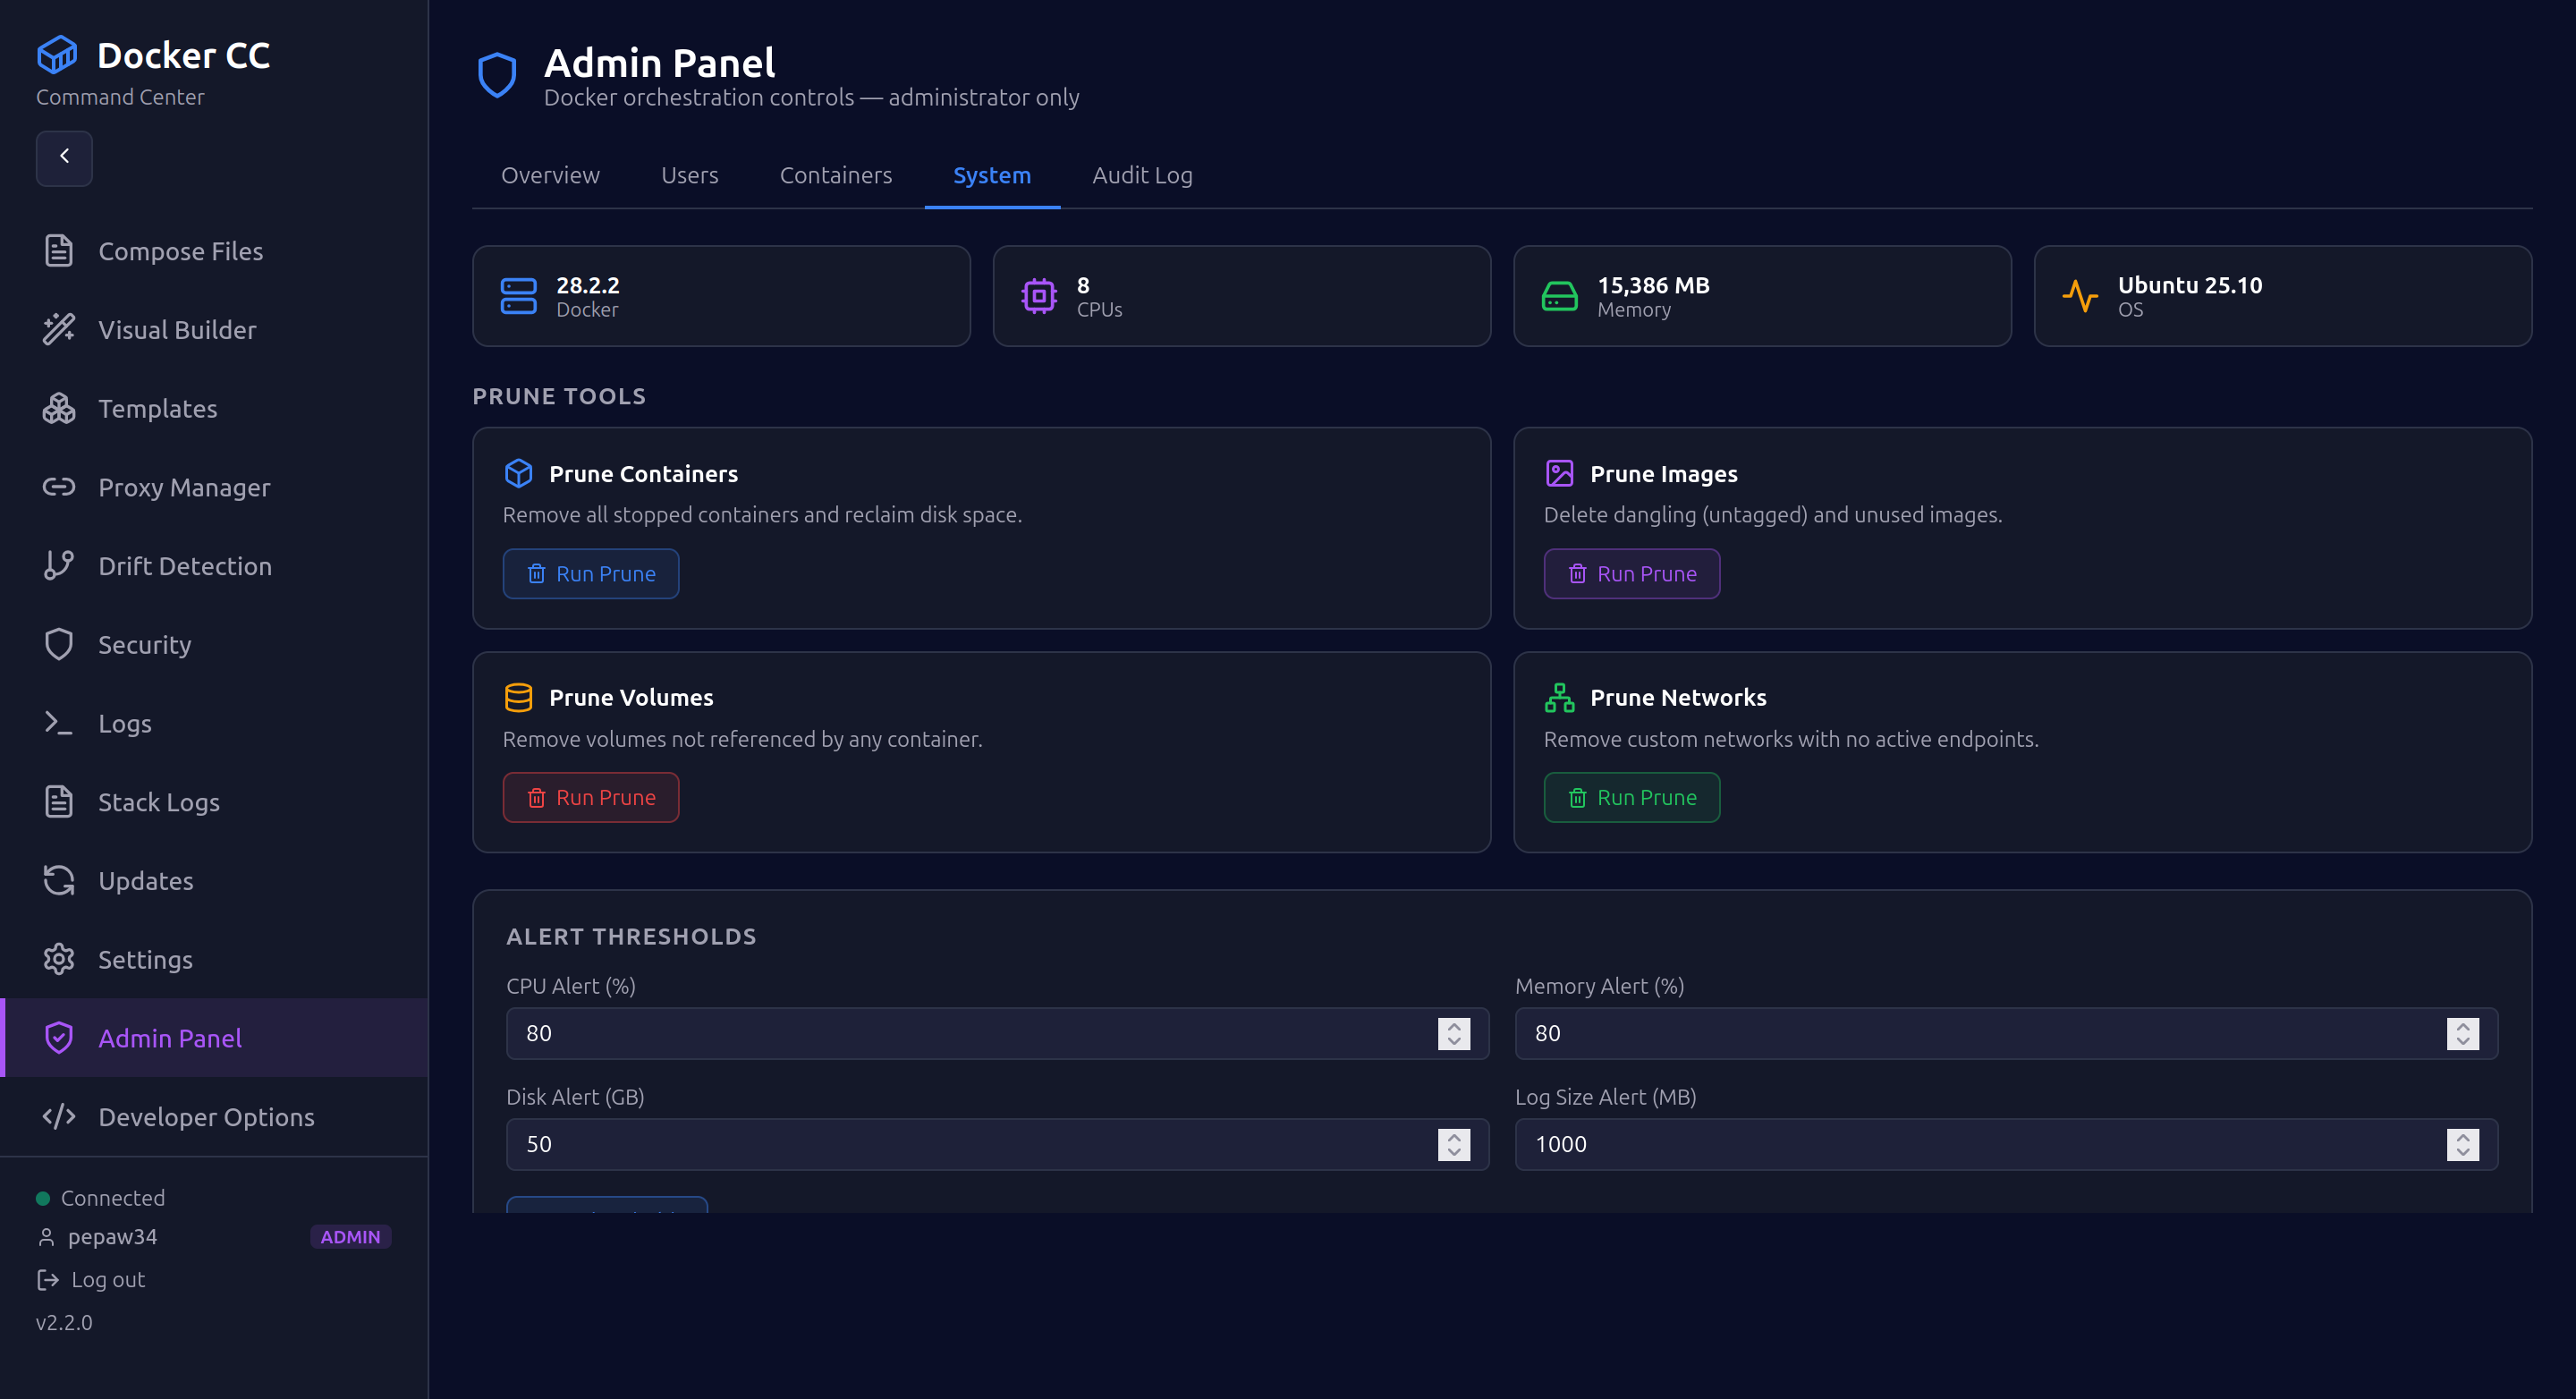Run Prune for stopped containers
The image size is (2576, 1399).
click(x=591, y=573)
